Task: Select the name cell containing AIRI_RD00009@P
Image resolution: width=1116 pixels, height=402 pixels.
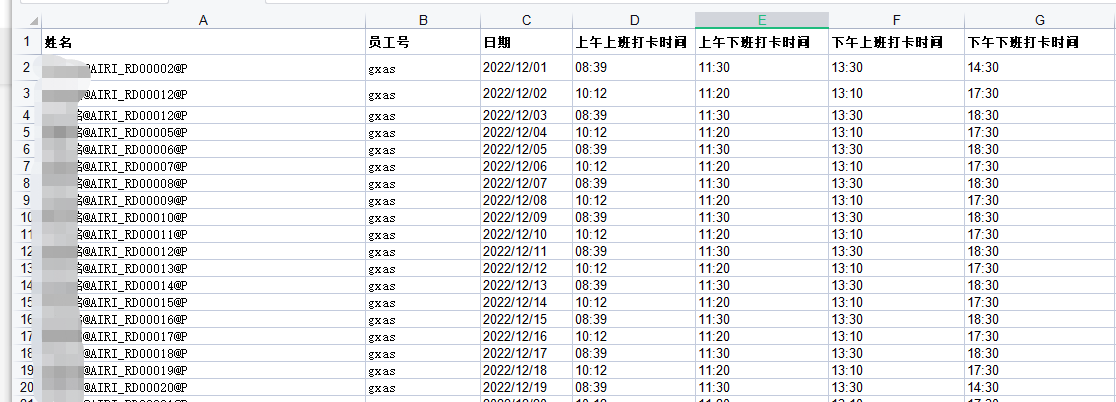Action: coord(204,200)
